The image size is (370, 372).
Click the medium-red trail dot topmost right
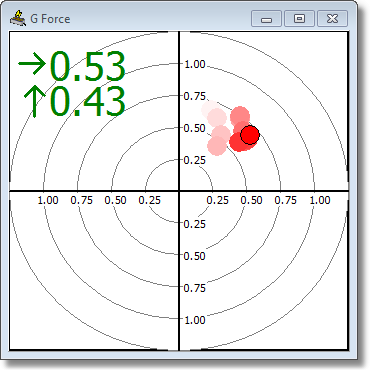pyautogui.click(x=240, y=116)
